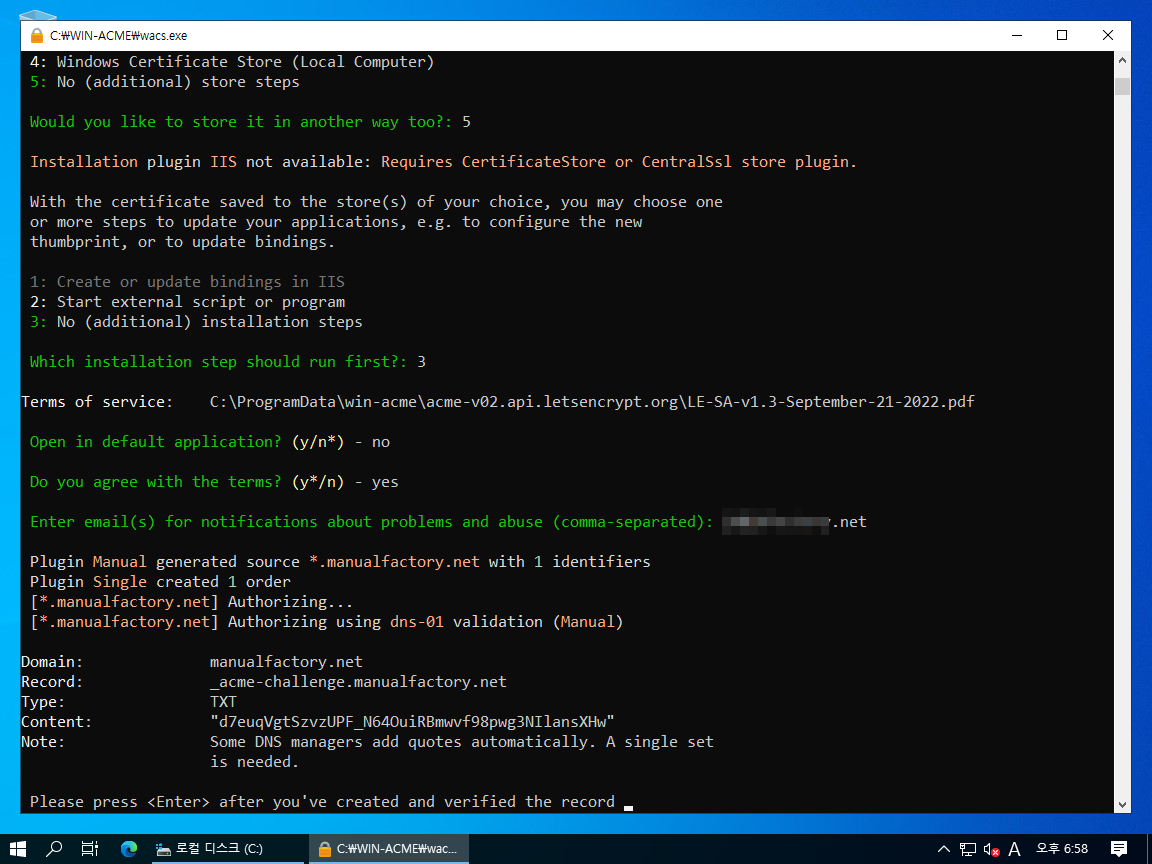Switch to the 로컬 디스크 (C:) Explorer window
The width and height of the screenshot is (1152, 864).
click(x=227, y=849)
